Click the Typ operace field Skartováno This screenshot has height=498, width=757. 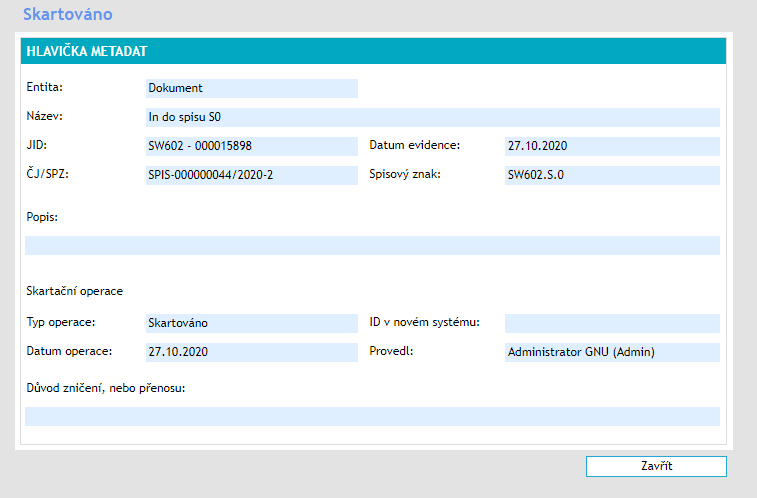(251, 323)
